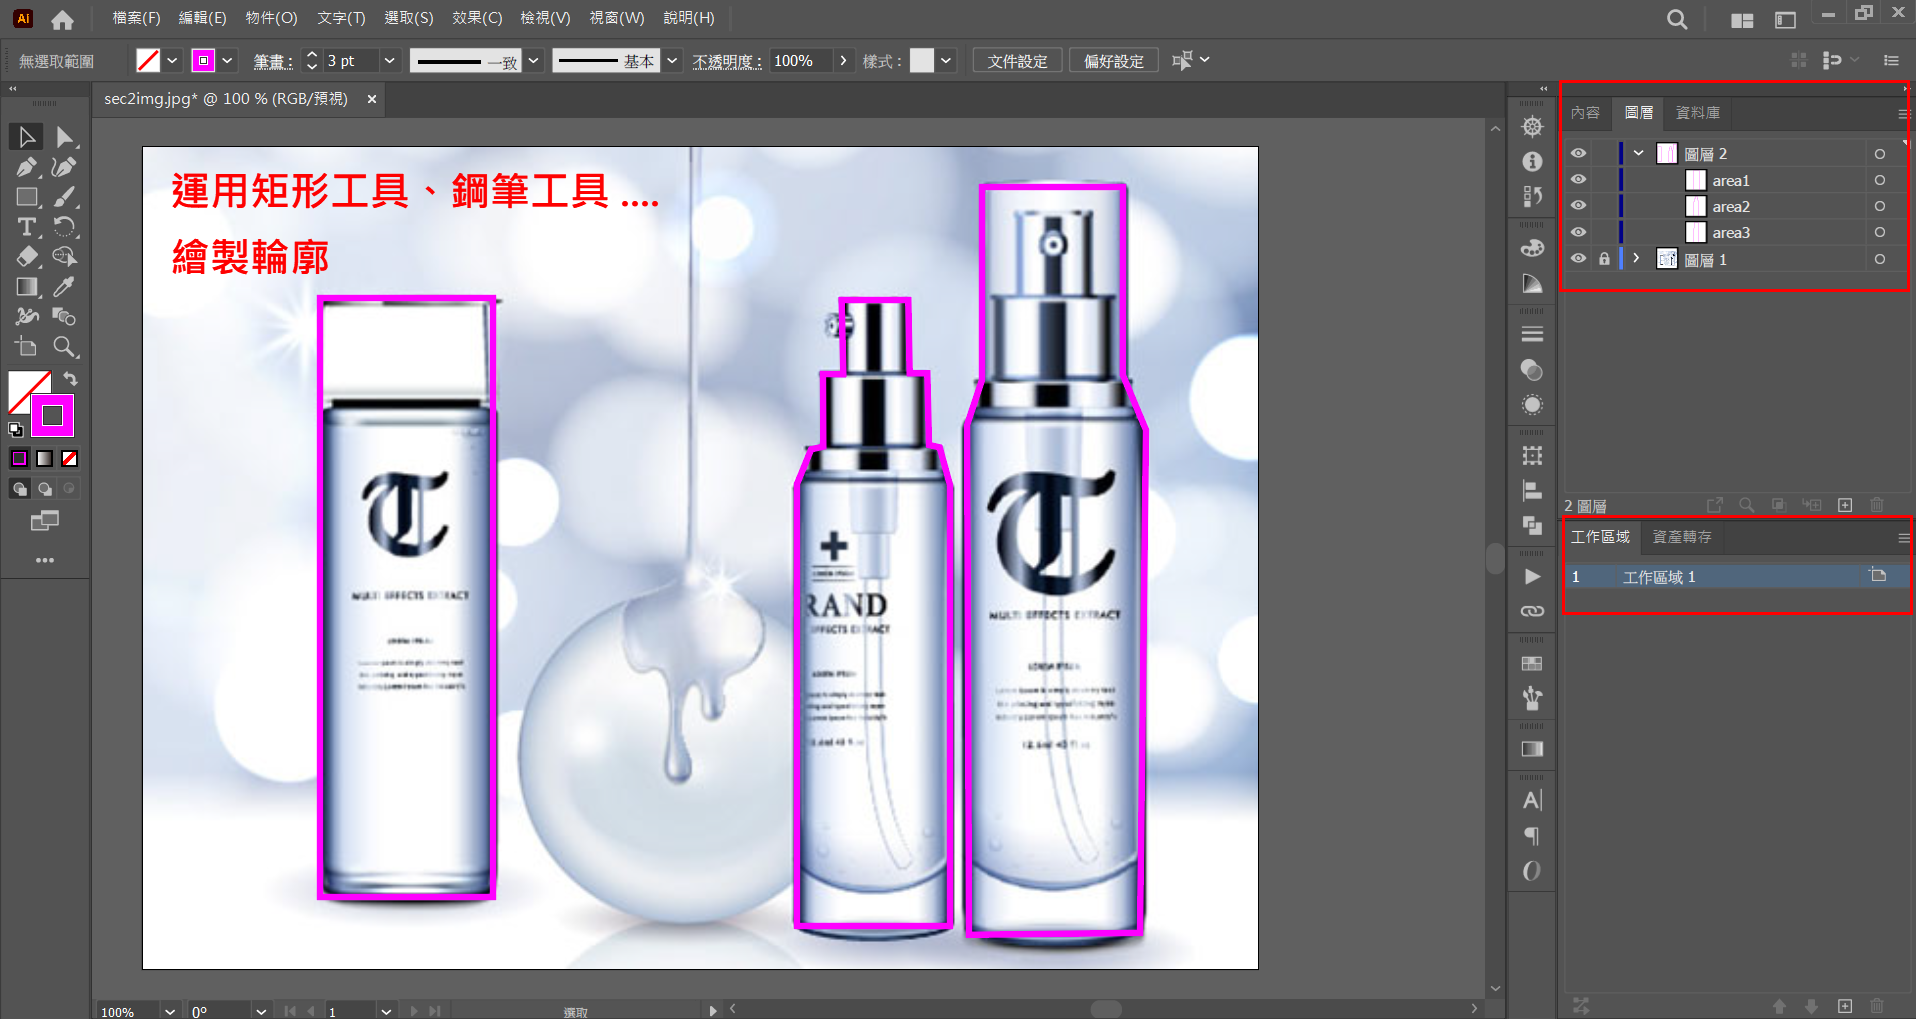This screenshot has height=1019, width=1916.
Task: Select the Gradient tool
Action: tap(26, 287)
